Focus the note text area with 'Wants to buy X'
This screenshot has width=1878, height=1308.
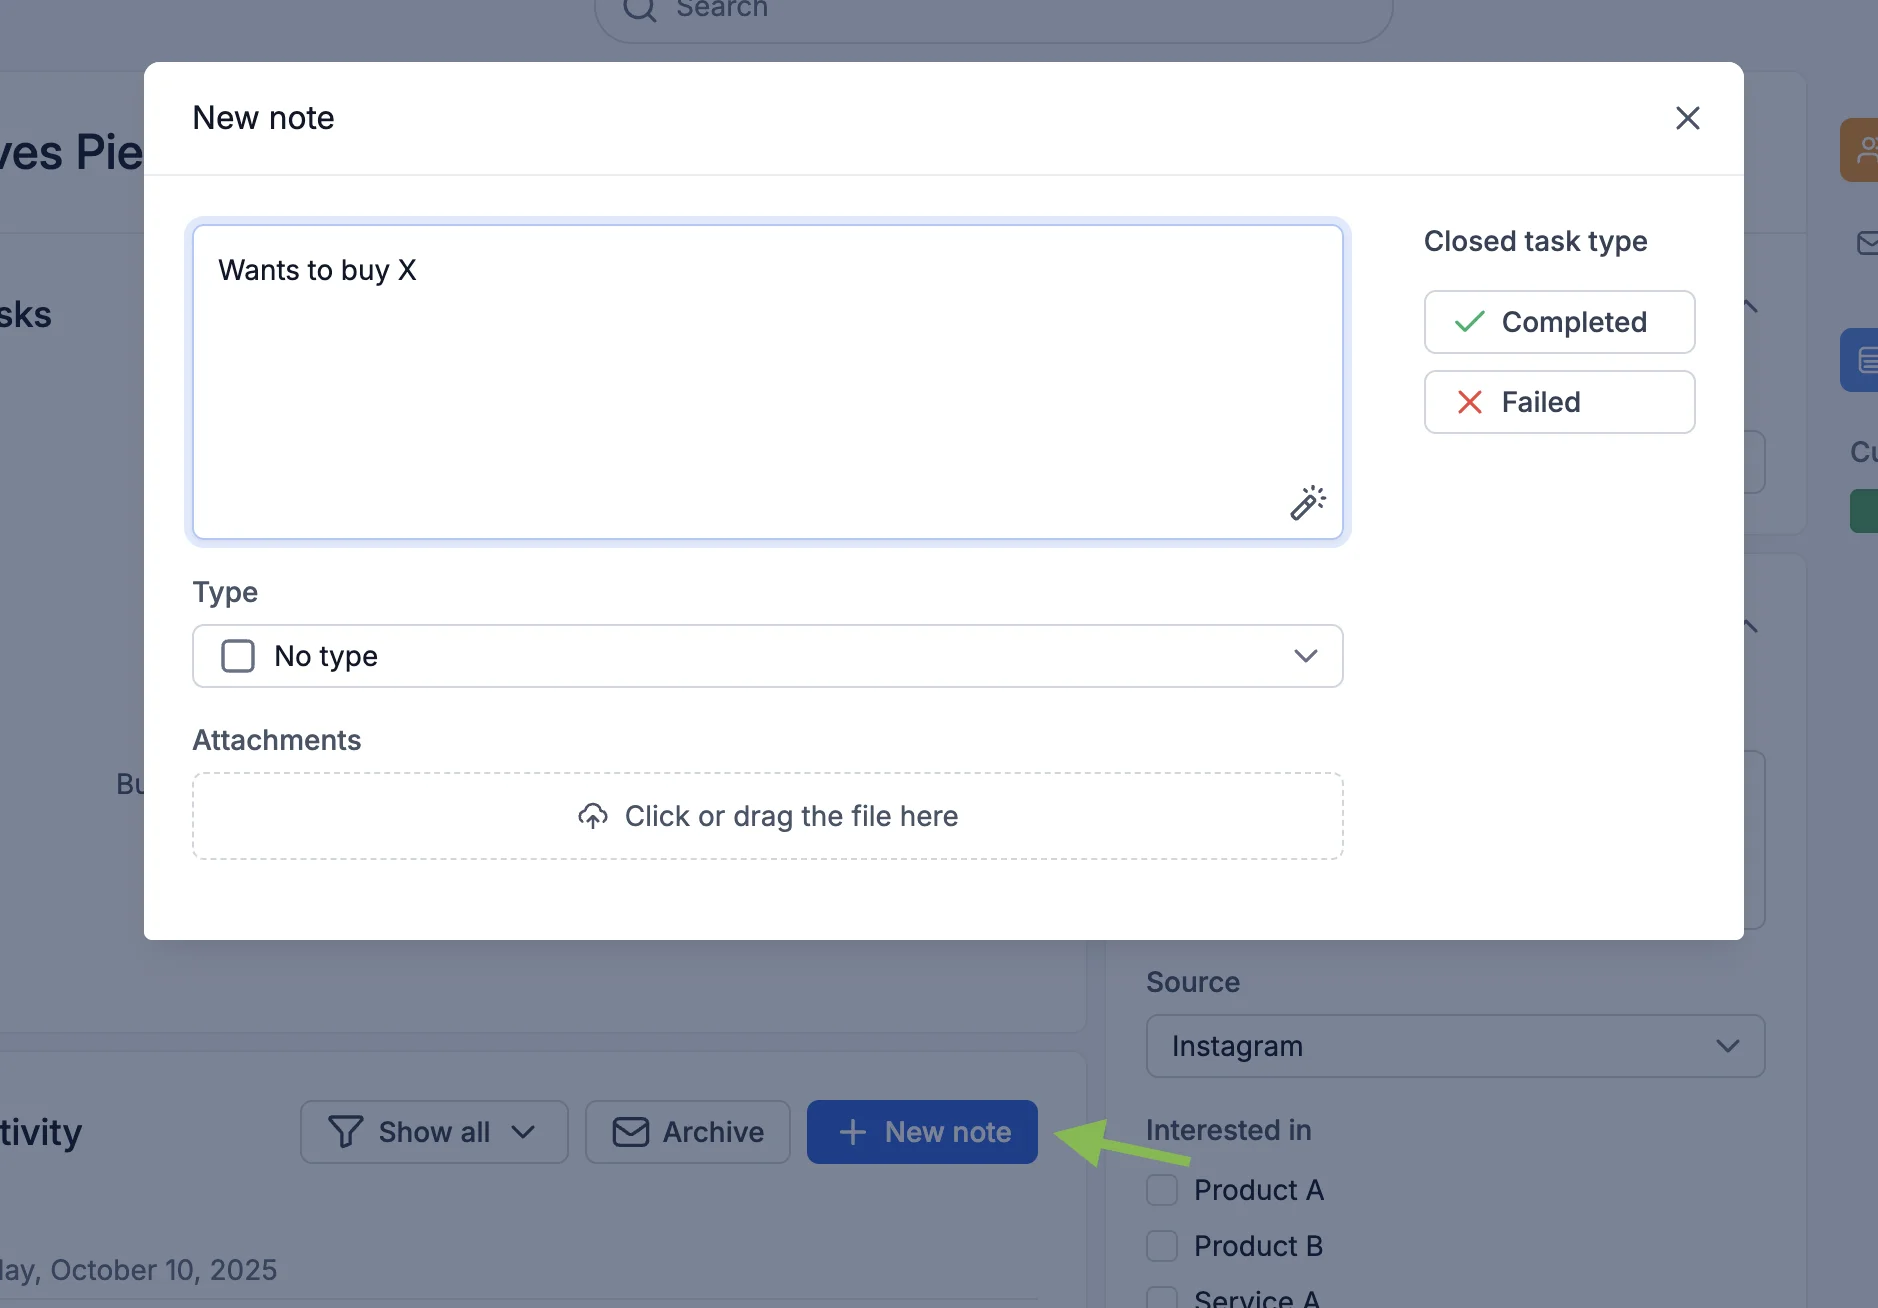pyautogui.click(x=767, y=382)
